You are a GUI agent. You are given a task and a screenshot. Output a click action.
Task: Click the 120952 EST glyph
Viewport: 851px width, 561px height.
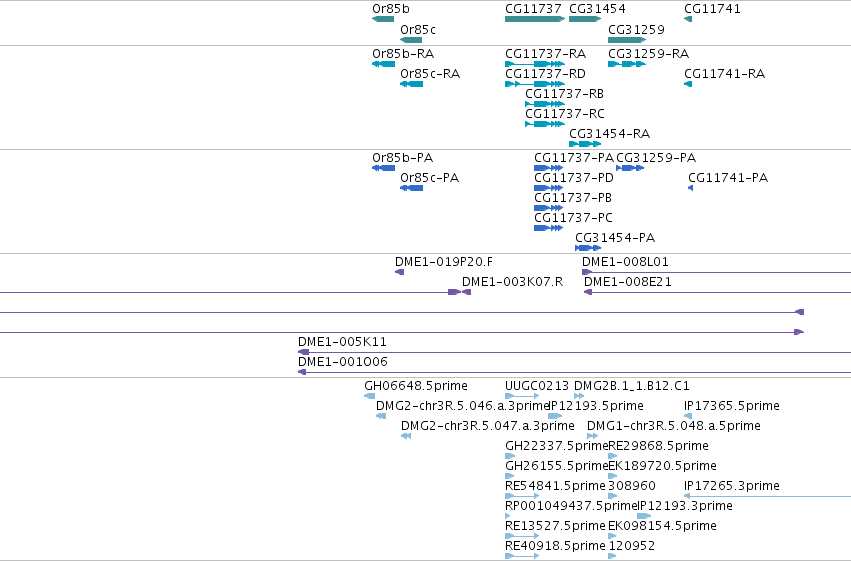pyautogui.click(x=612, y=556)
